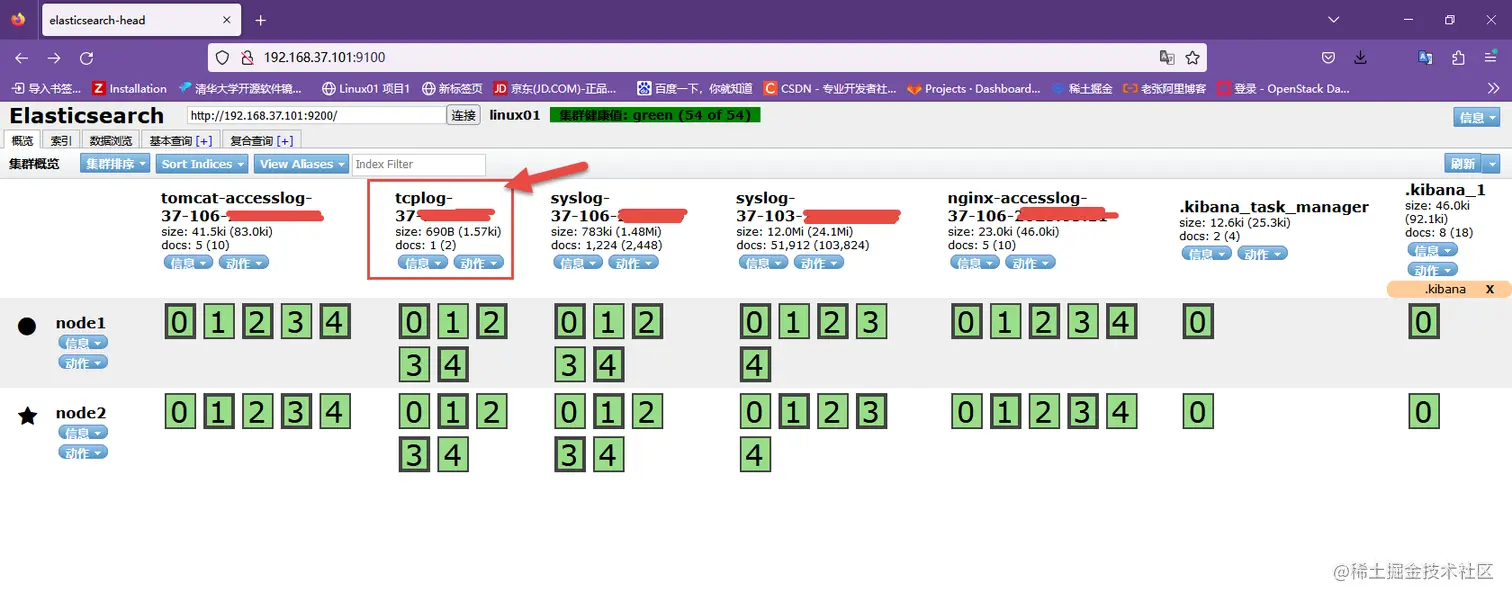The width and height of the screenshot is (1512, 600).
Task: Click the list all tabs chevron
Action: (1333, 20)
